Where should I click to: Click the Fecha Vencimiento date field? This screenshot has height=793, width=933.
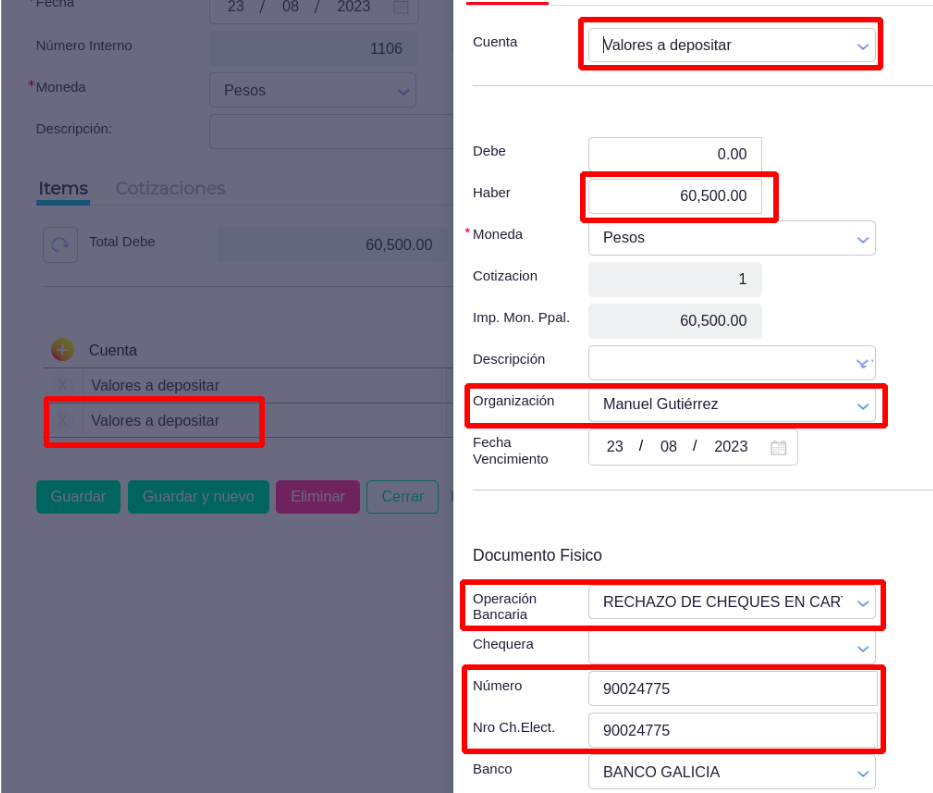[x=693, y=447]
